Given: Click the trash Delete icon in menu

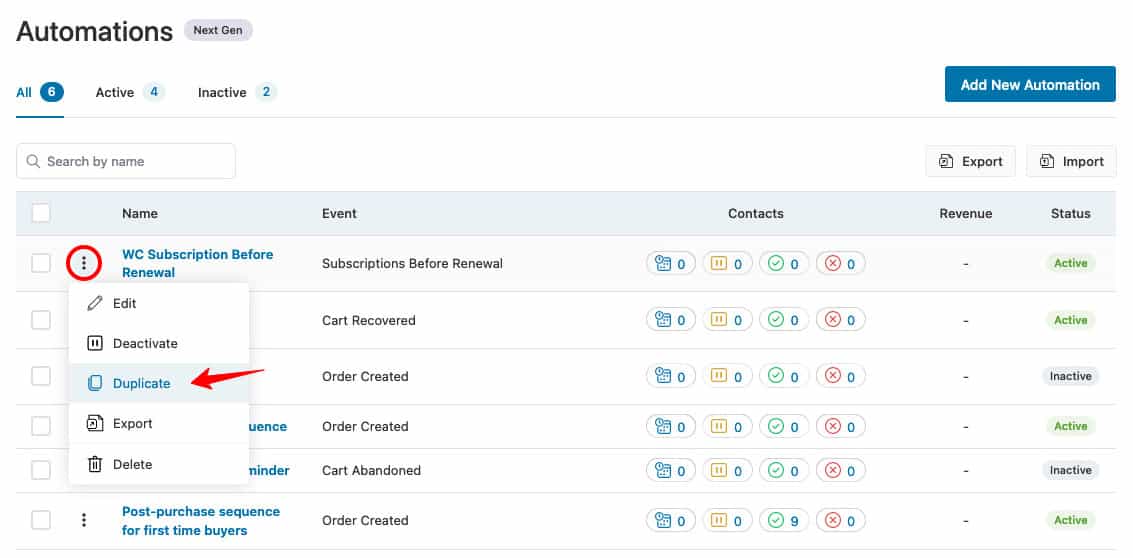Looking at the screenshot, I should [x=95, y=464].
